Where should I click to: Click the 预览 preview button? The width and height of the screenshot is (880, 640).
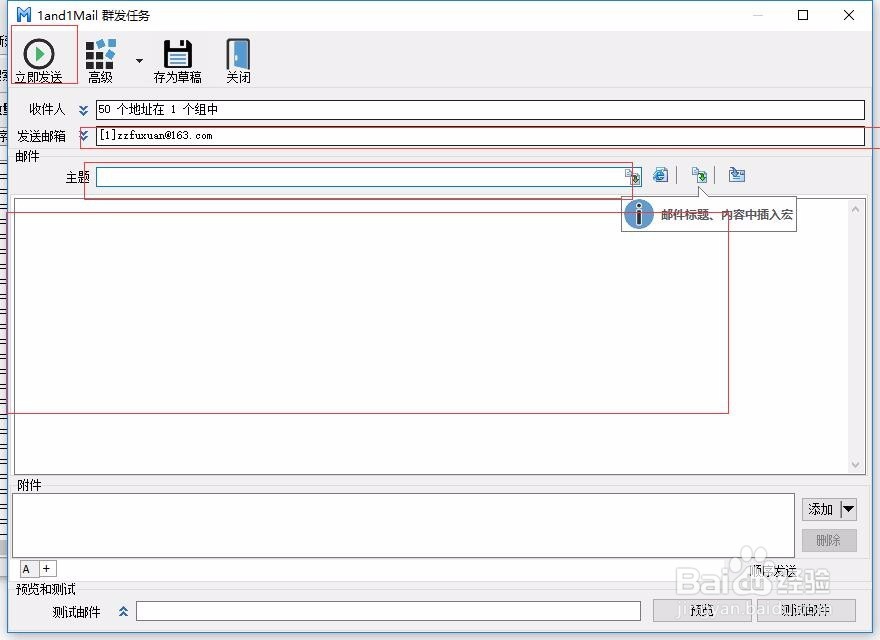[x=702, y=610]
